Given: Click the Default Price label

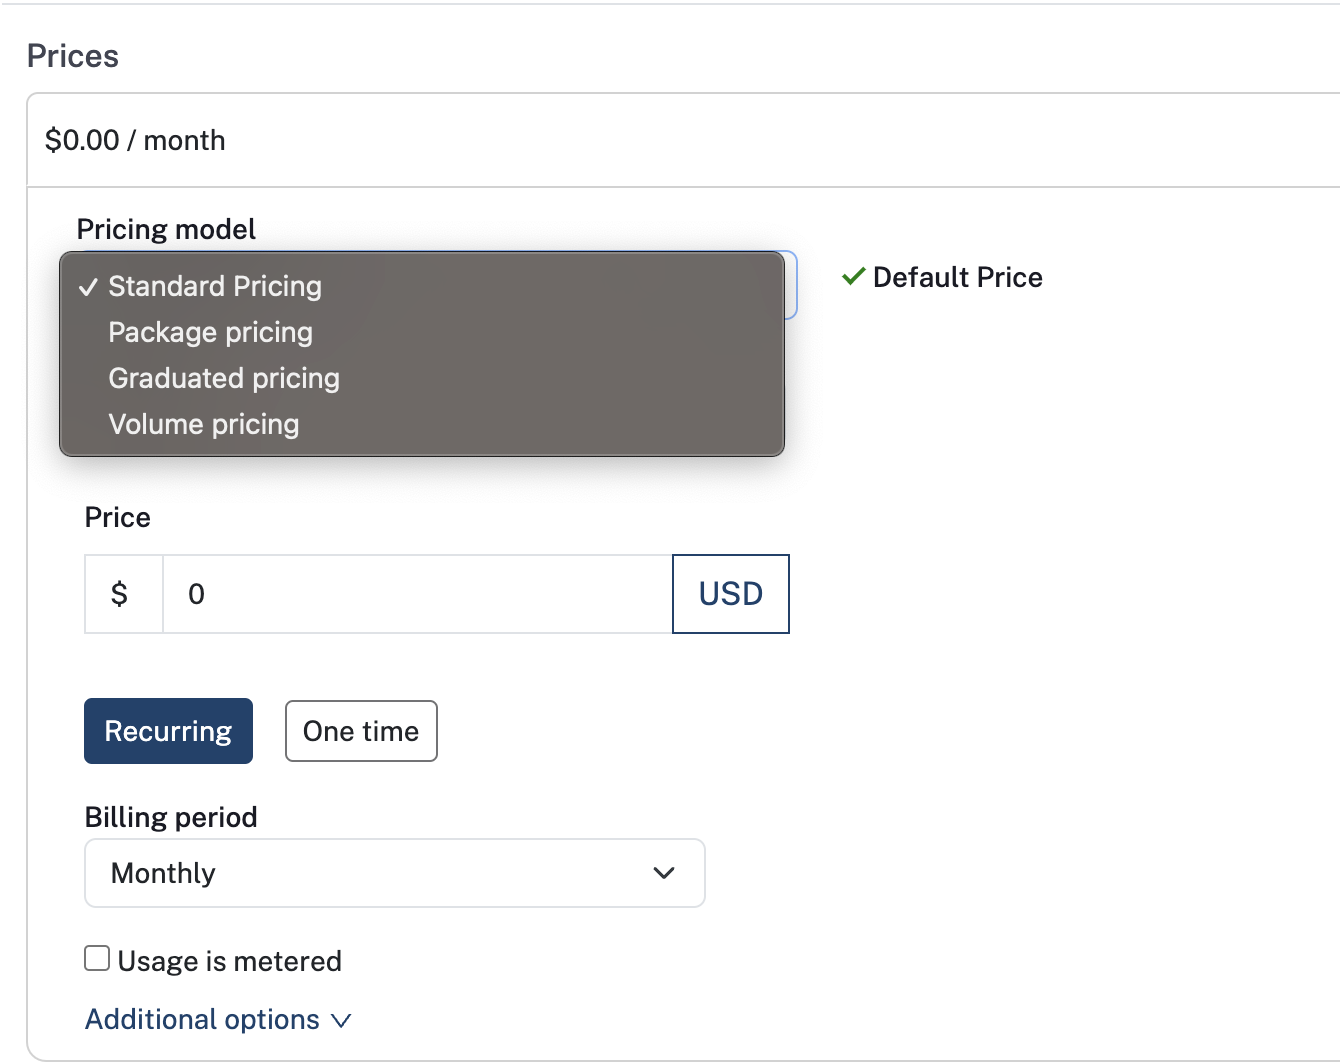Looking at the screenshot, I should point(957,277).
